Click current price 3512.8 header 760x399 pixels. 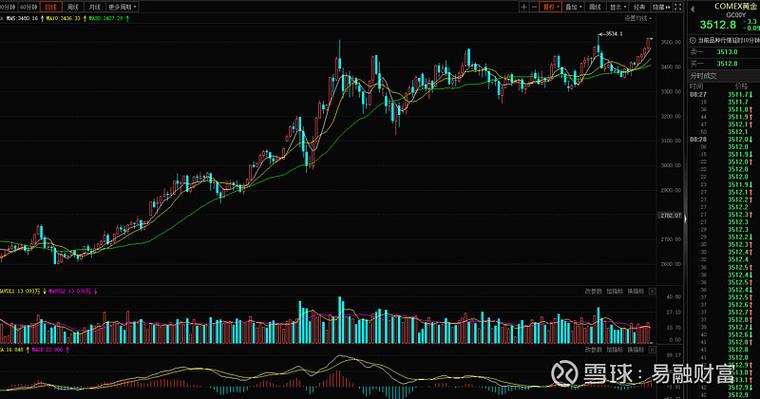coord(717,24)
